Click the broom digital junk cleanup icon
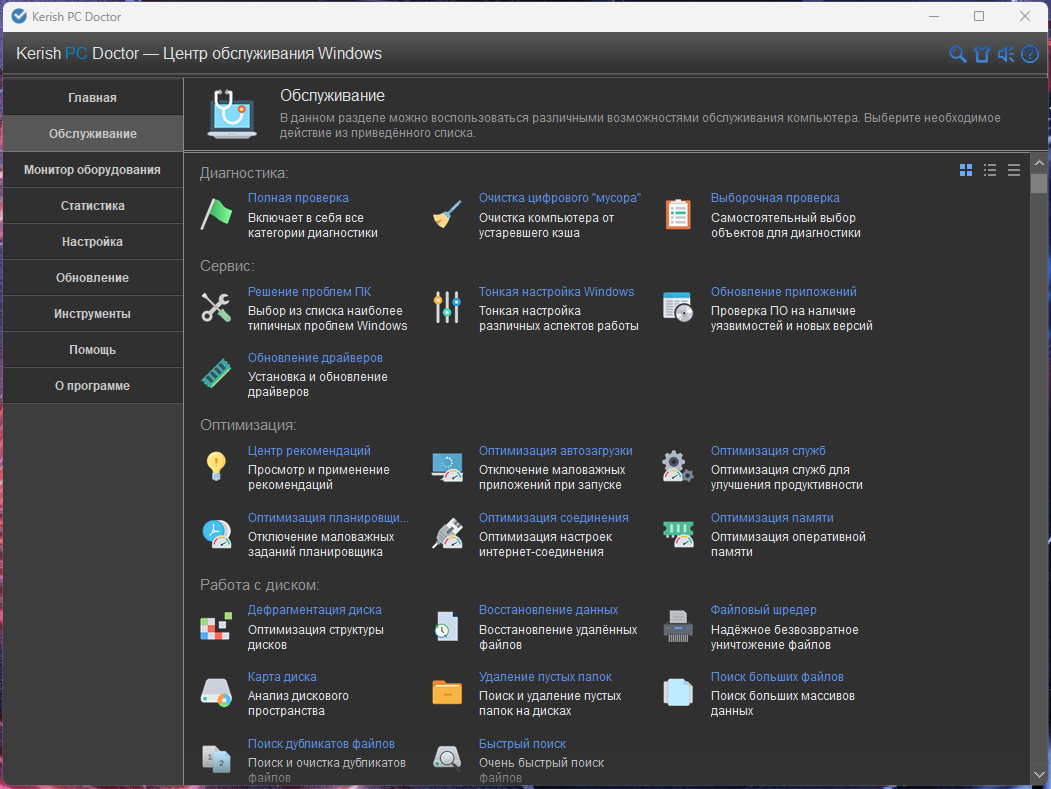The image size is (1051, 789). [447, 215]
